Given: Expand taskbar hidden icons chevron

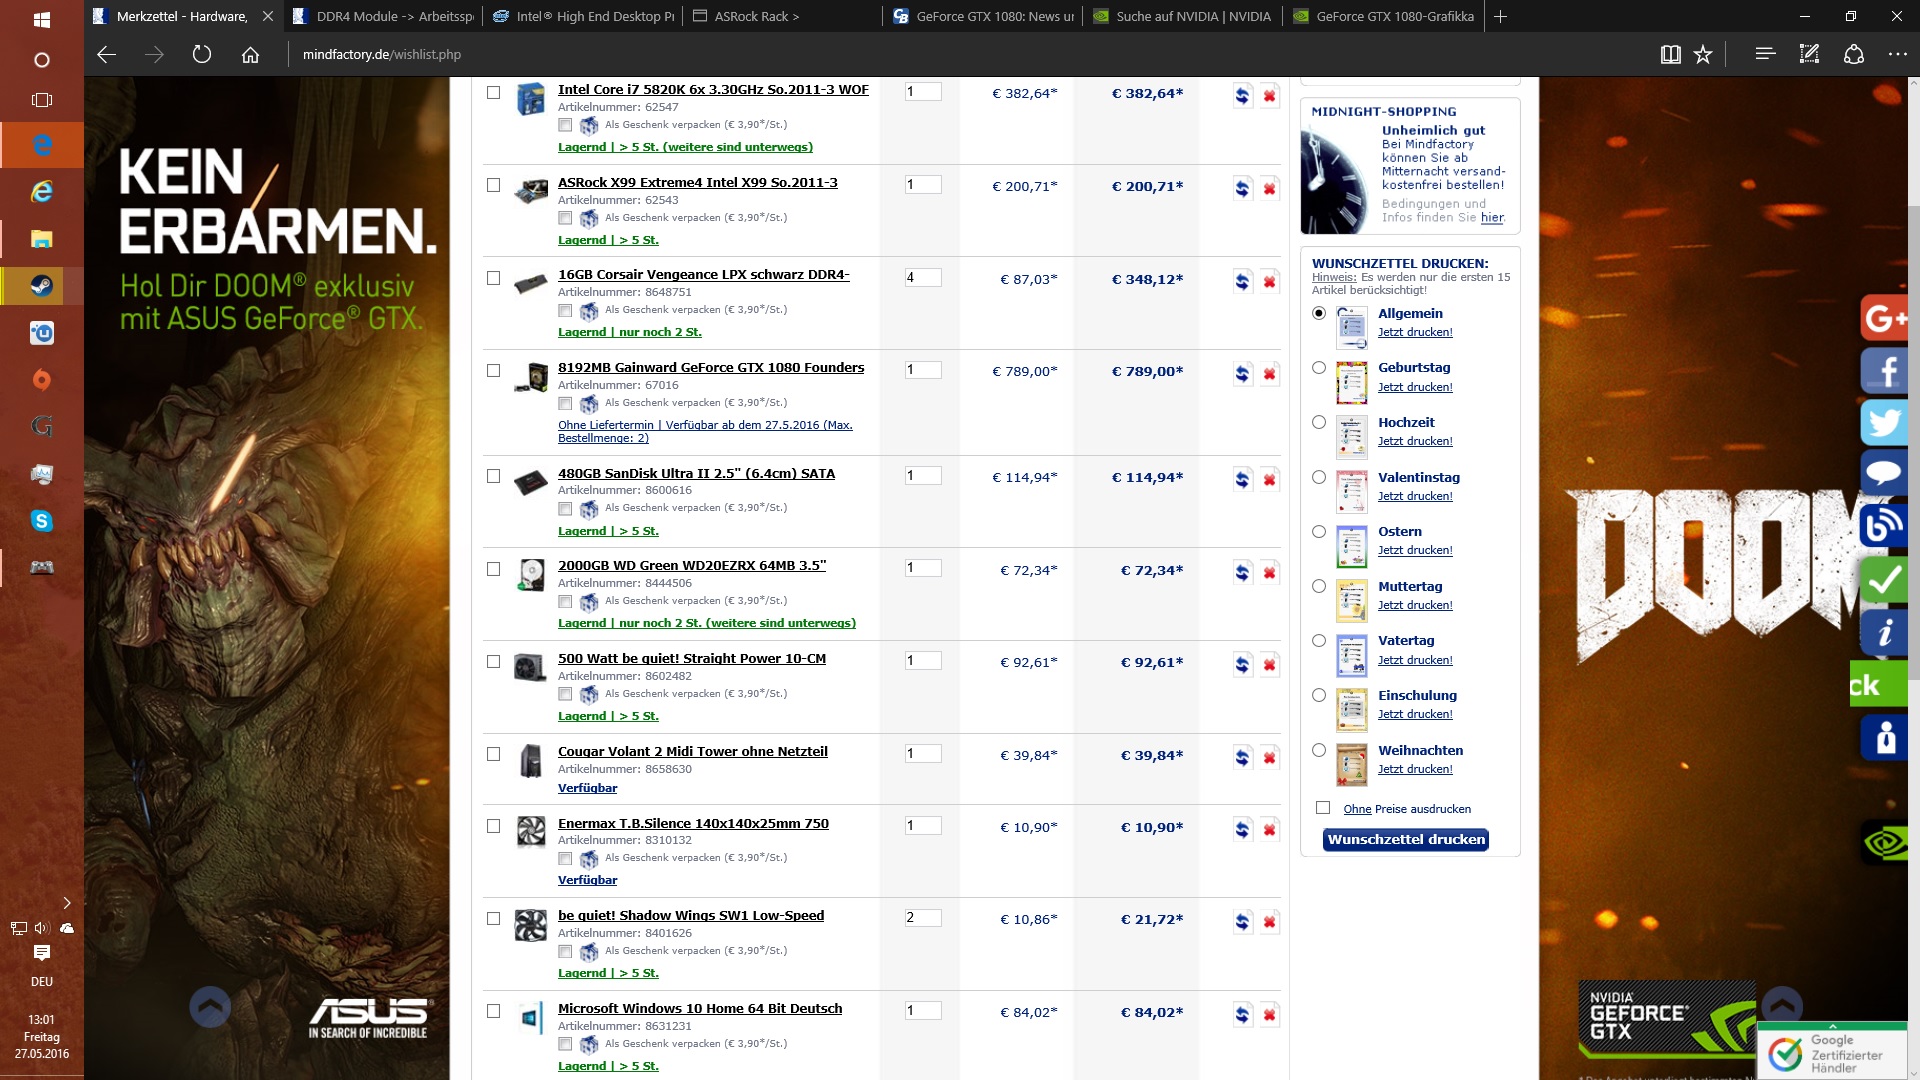Looking at the screenshot, I should click(67, 903).
